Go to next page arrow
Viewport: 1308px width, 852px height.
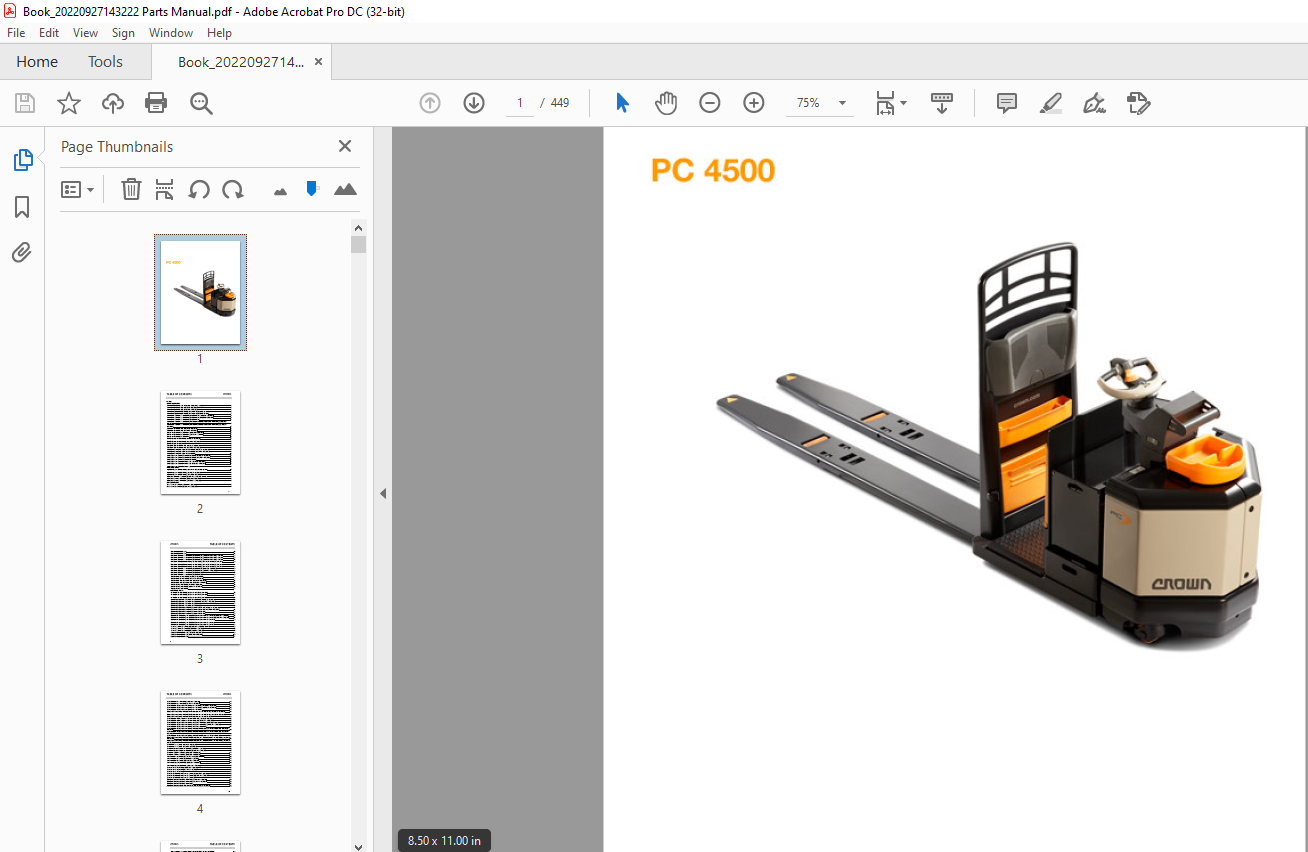[474, 103]
